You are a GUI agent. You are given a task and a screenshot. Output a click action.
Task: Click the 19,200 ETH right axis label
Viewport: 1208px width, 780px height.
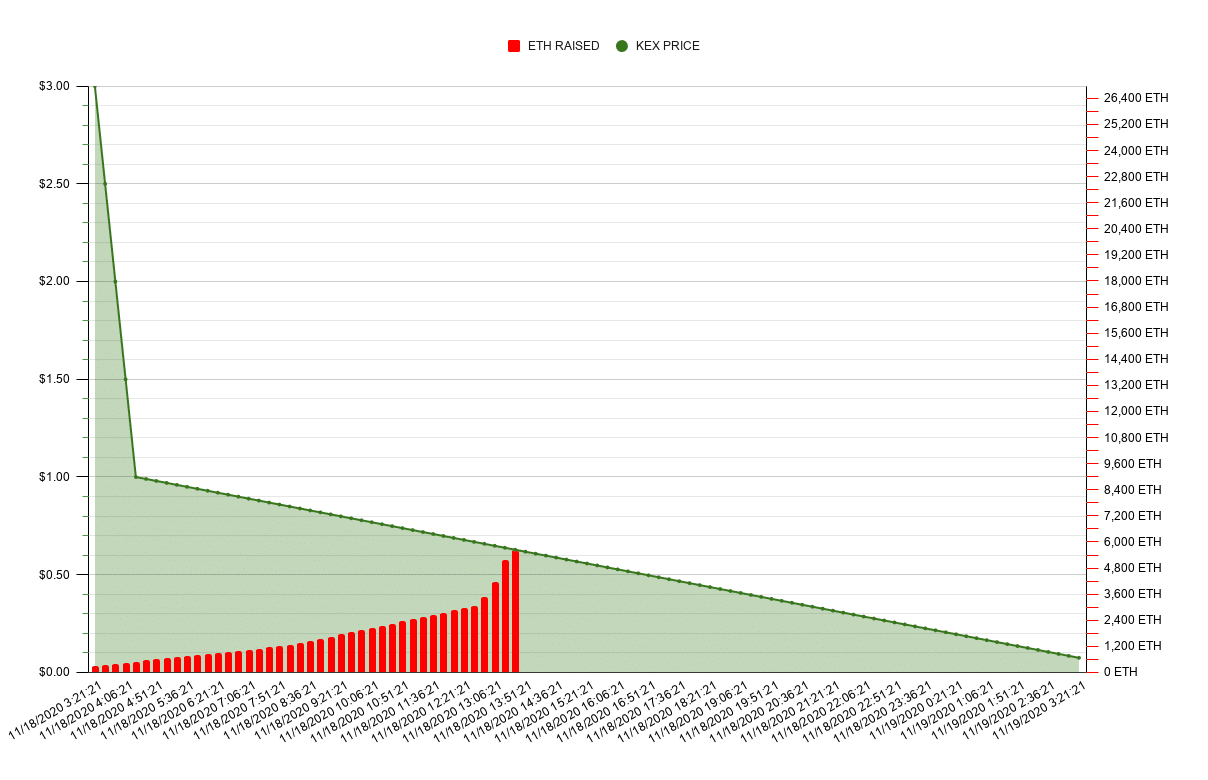pos(1136,255)
